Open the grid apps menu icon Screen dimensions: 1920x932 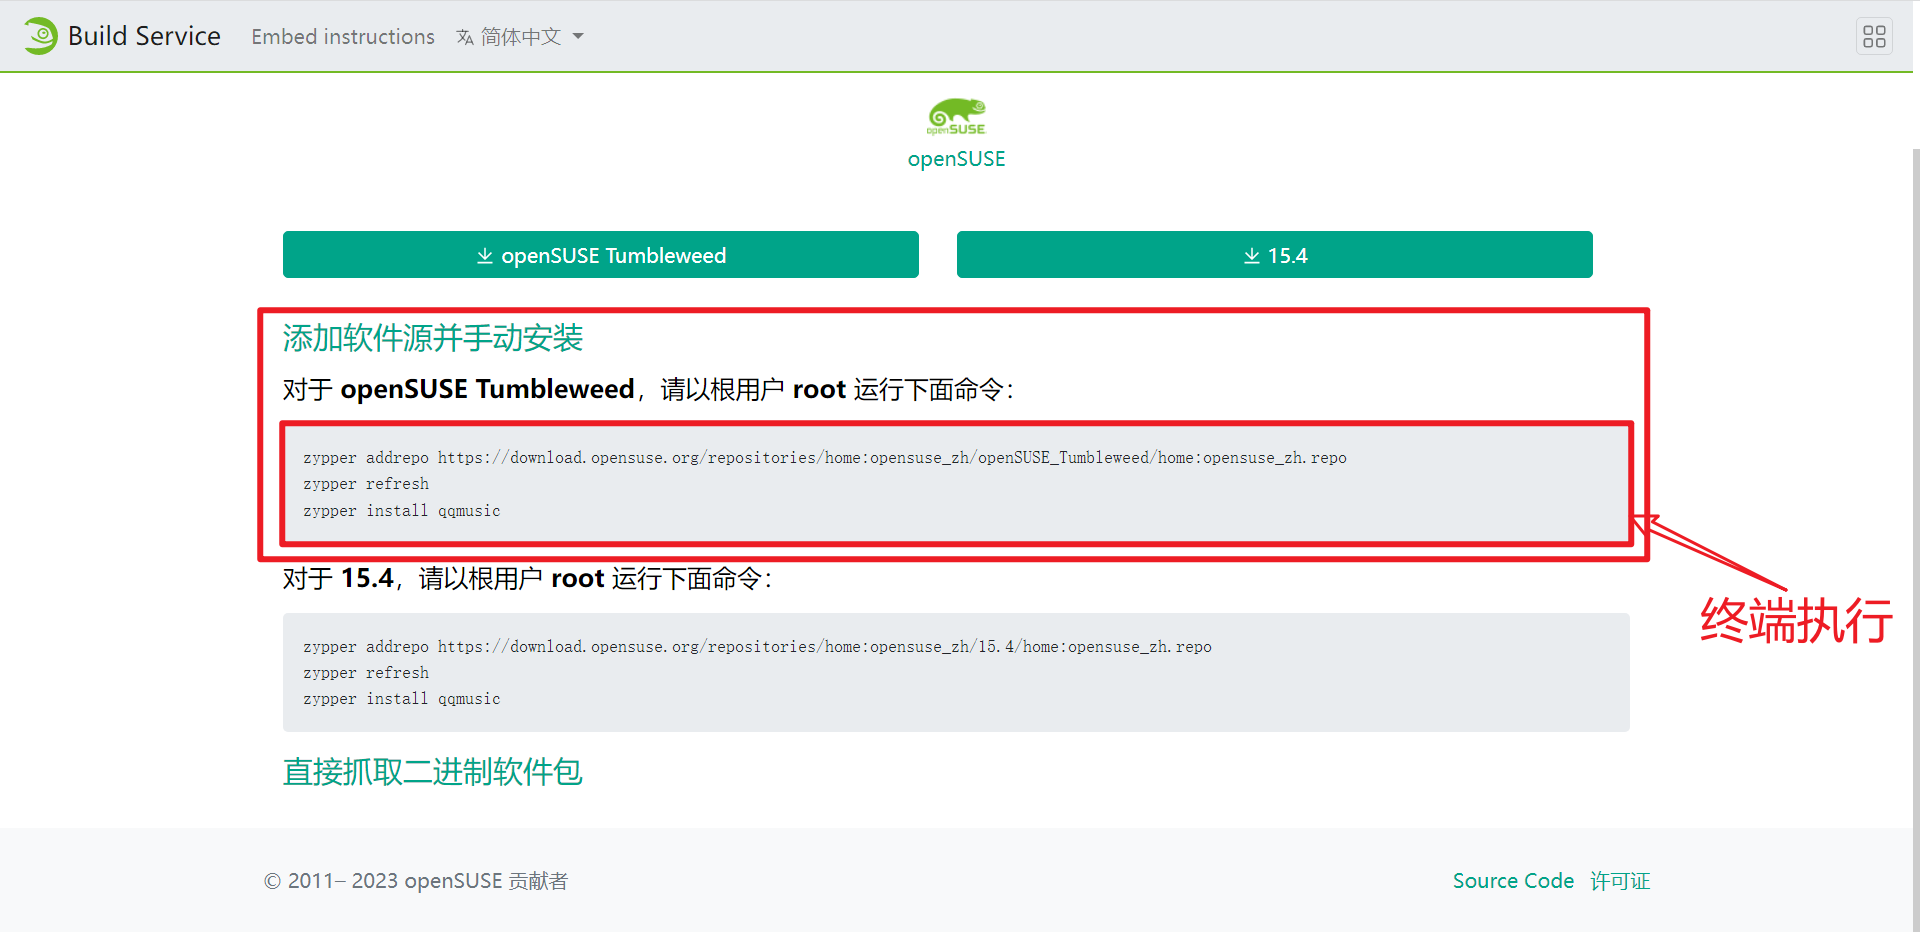[1874, 37]
